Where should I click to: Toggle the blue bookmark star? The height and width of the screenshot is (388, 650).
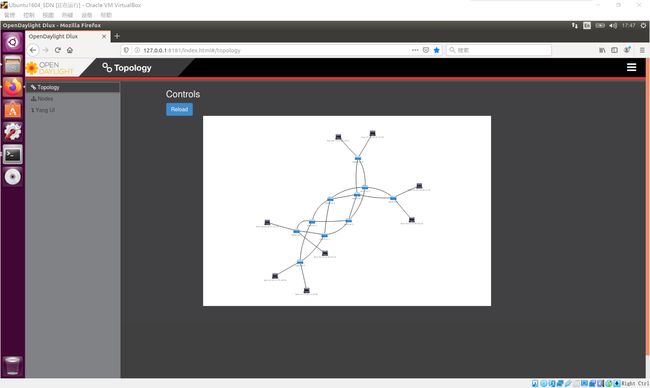(437, 50)
